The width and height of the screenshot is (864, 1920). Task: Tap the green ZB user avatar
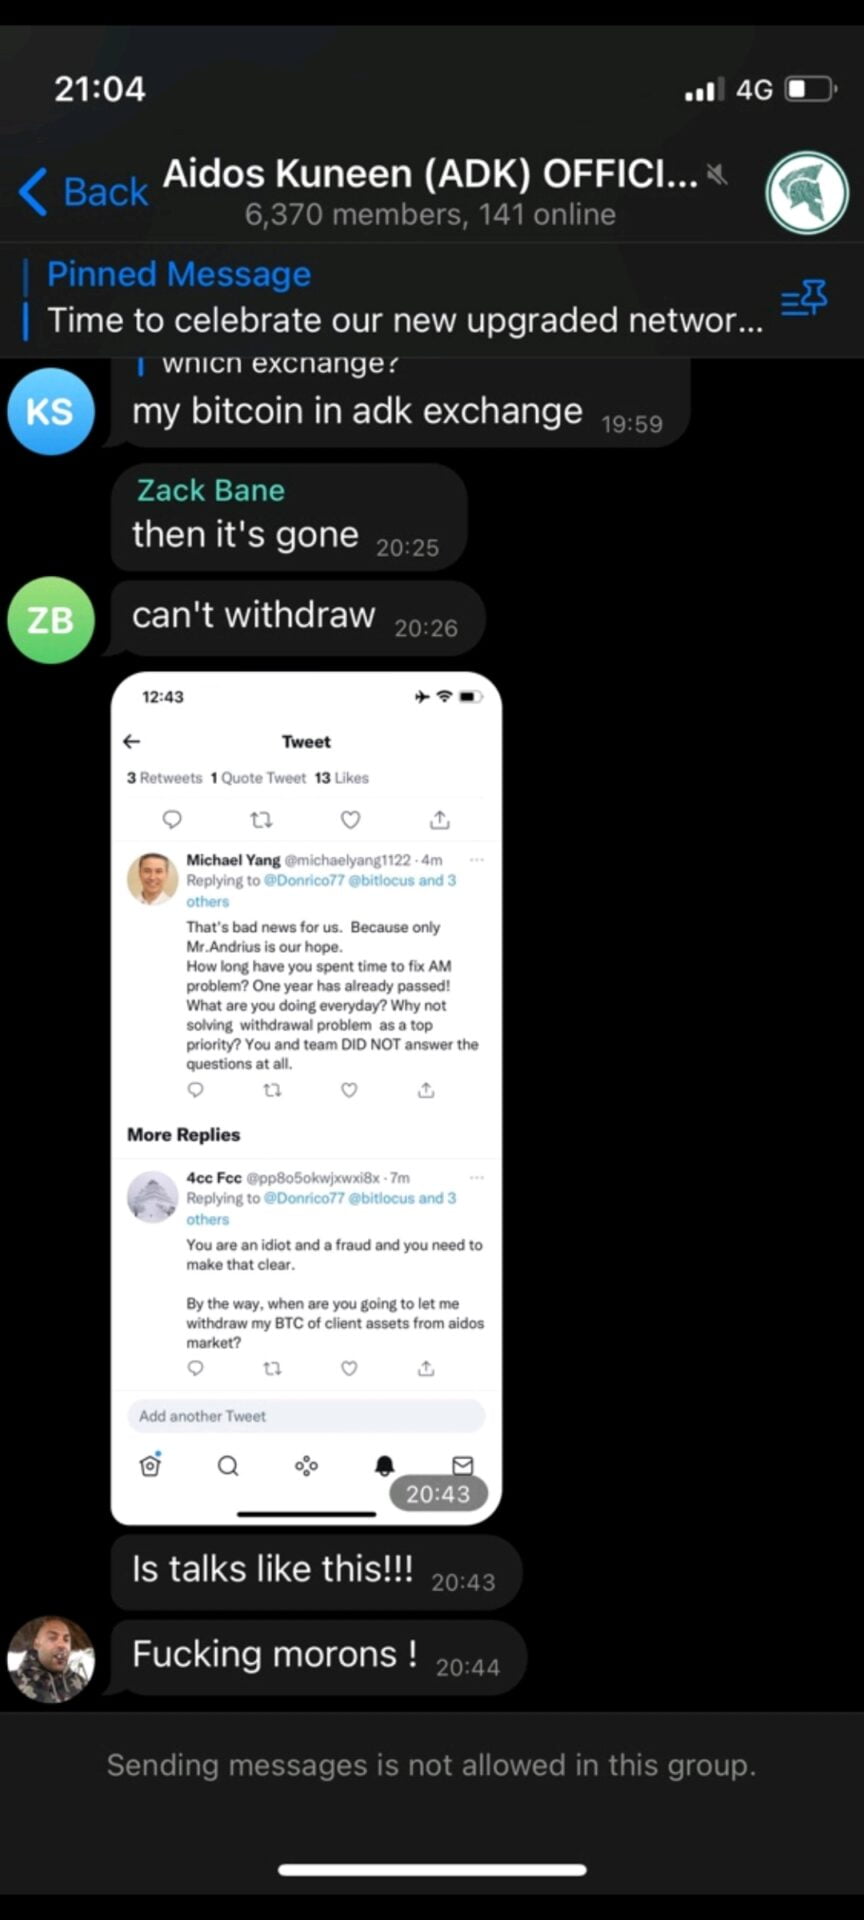pyautogui.click(x=51, y=620)
